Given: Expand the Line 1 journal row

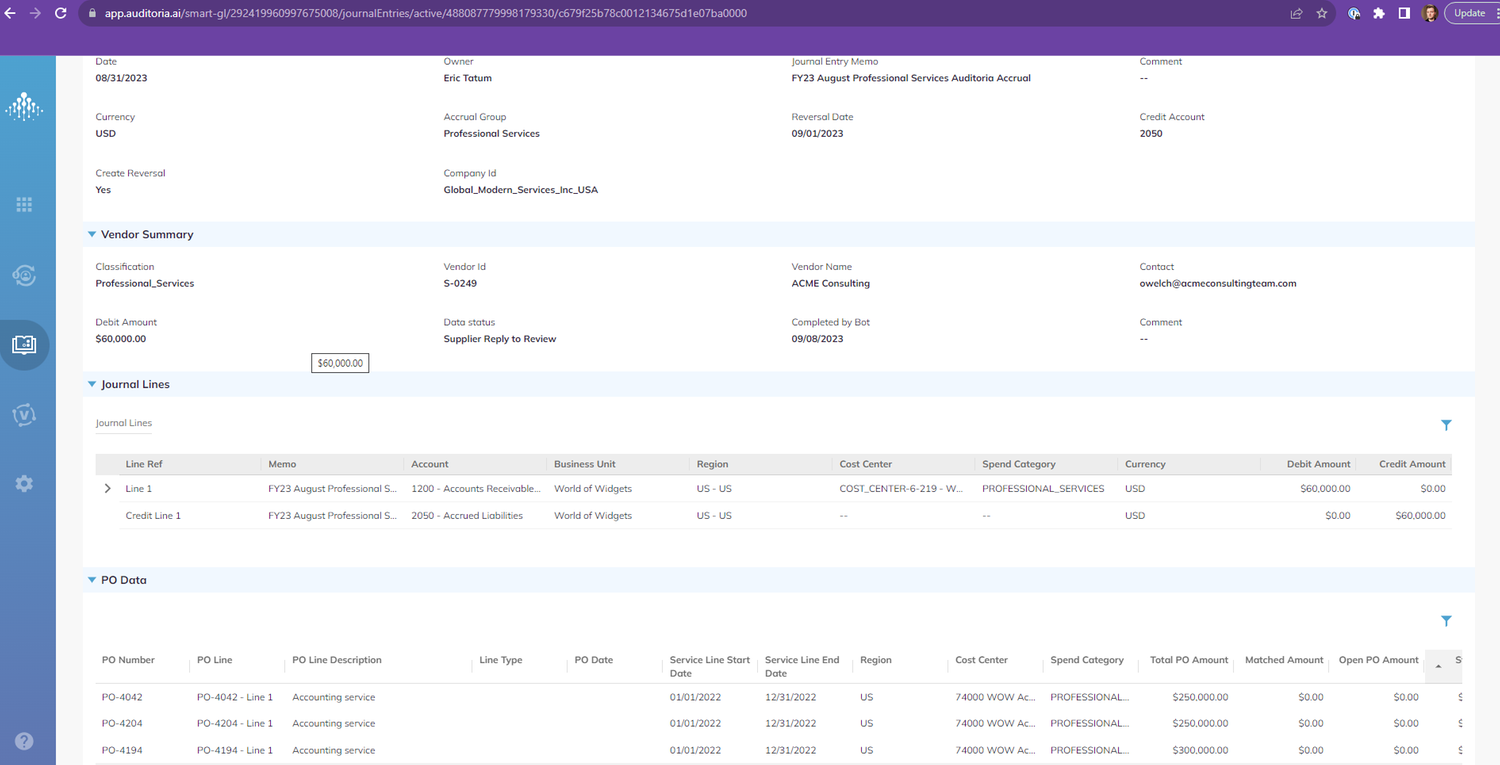Looking at the screenshot, I should click(x=107, y=488).
